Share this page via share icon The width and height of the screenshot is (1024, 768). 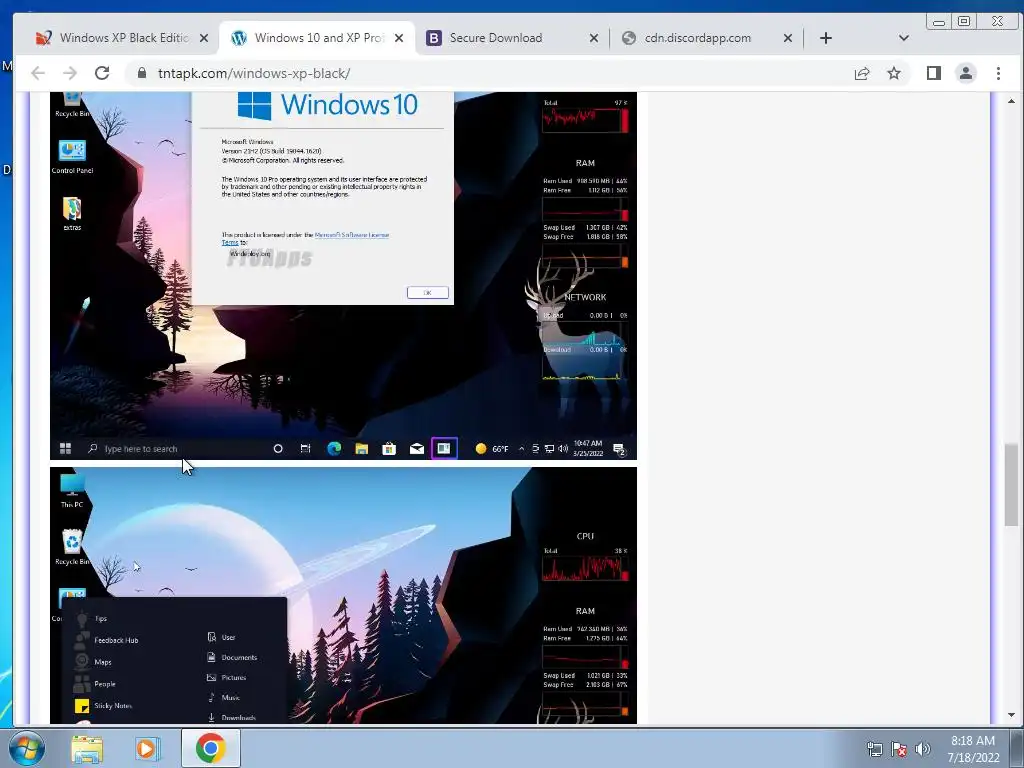862,73
